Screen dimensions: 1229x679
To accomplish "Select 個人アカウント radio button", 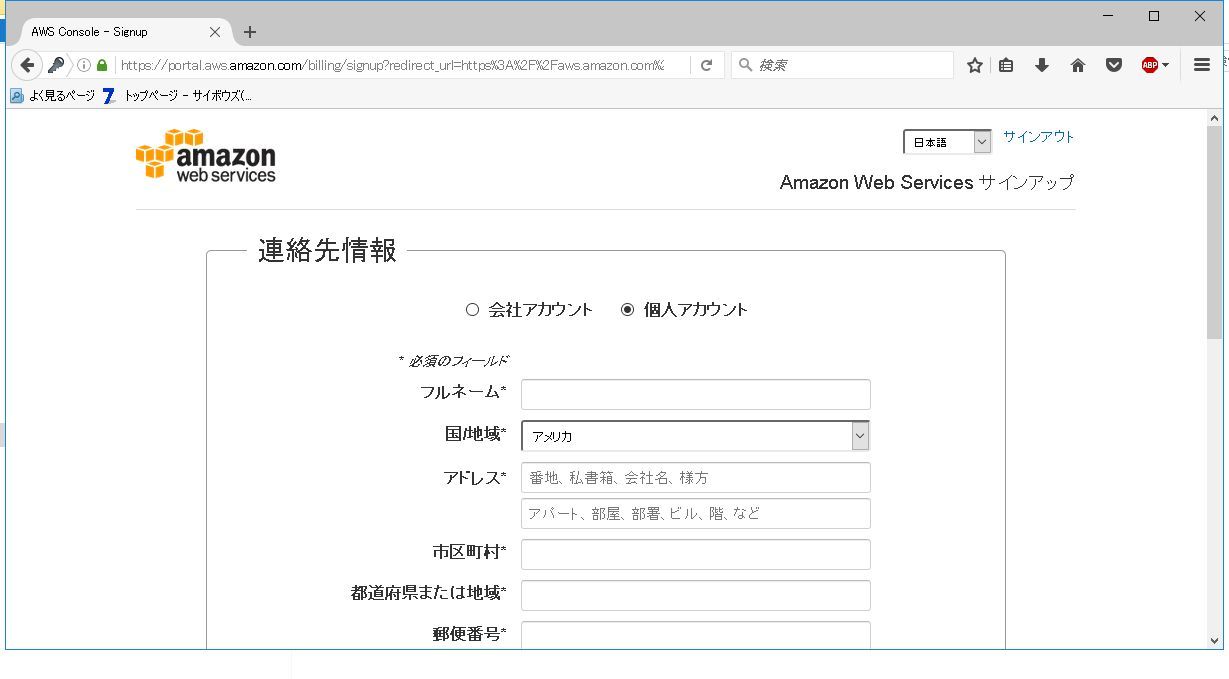I will (x=627, y=310).
